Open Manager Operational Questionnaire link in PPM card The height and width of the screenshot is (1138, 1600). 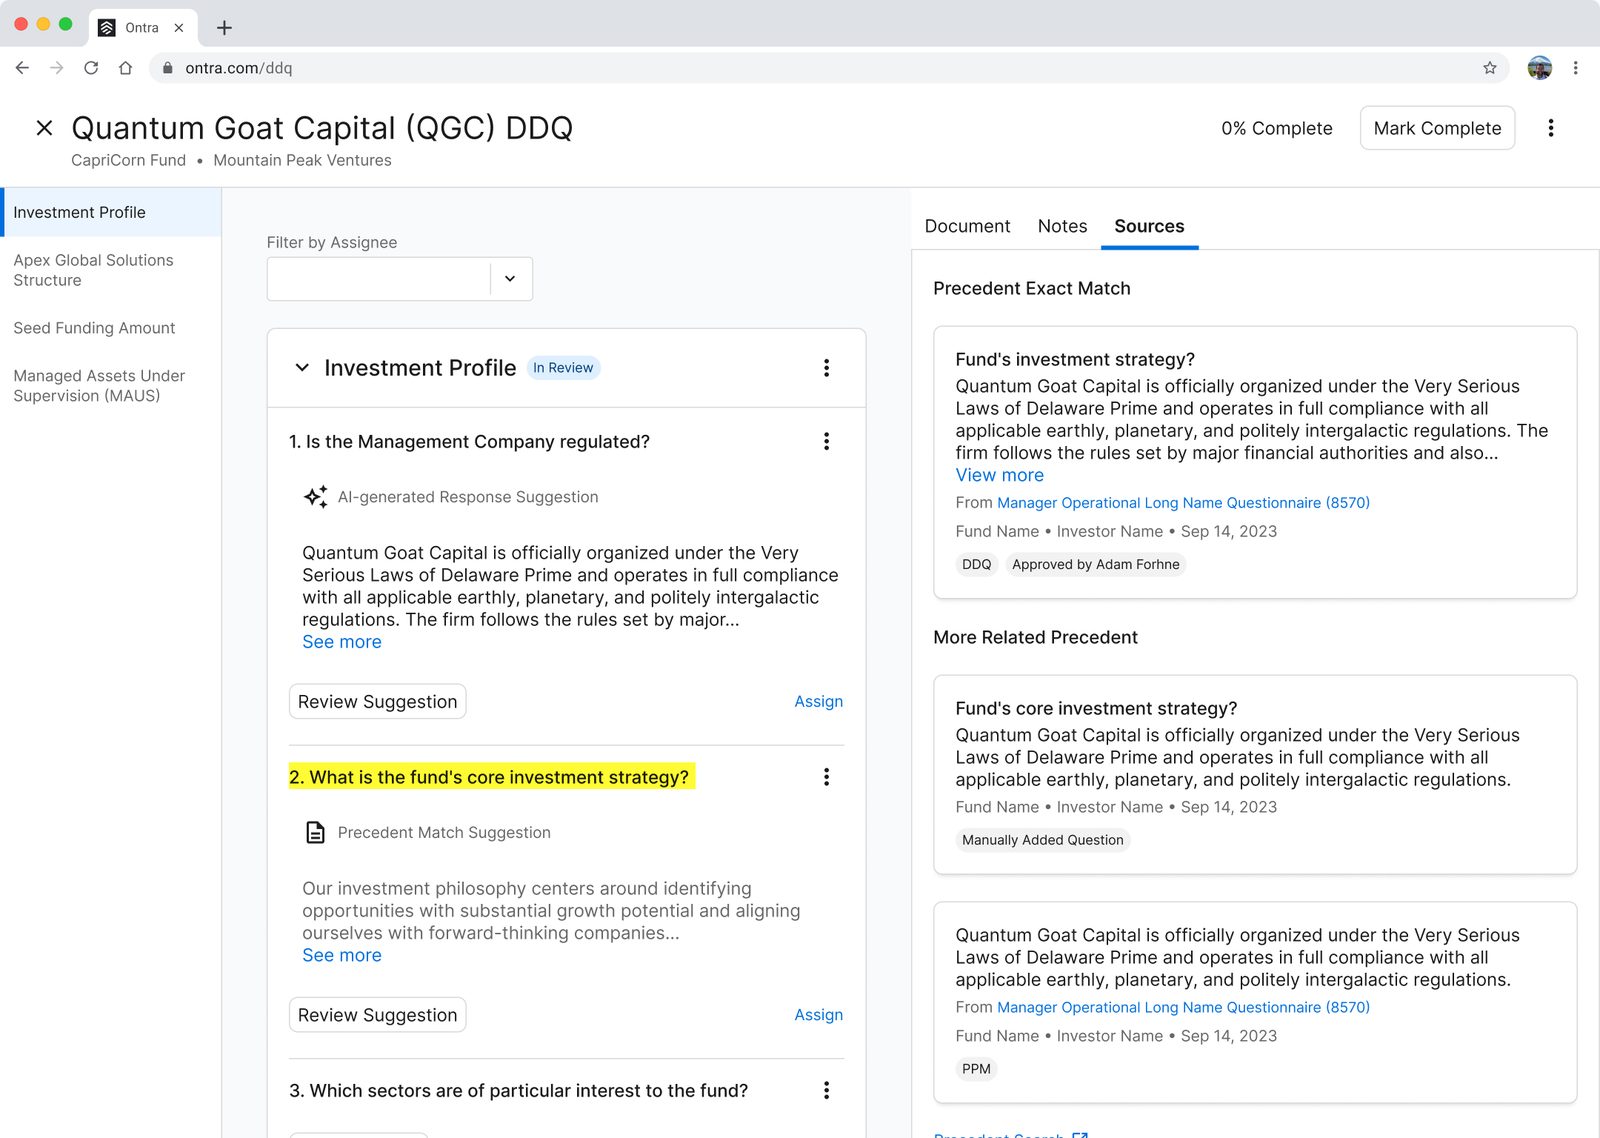[x=1183, y=1008]
